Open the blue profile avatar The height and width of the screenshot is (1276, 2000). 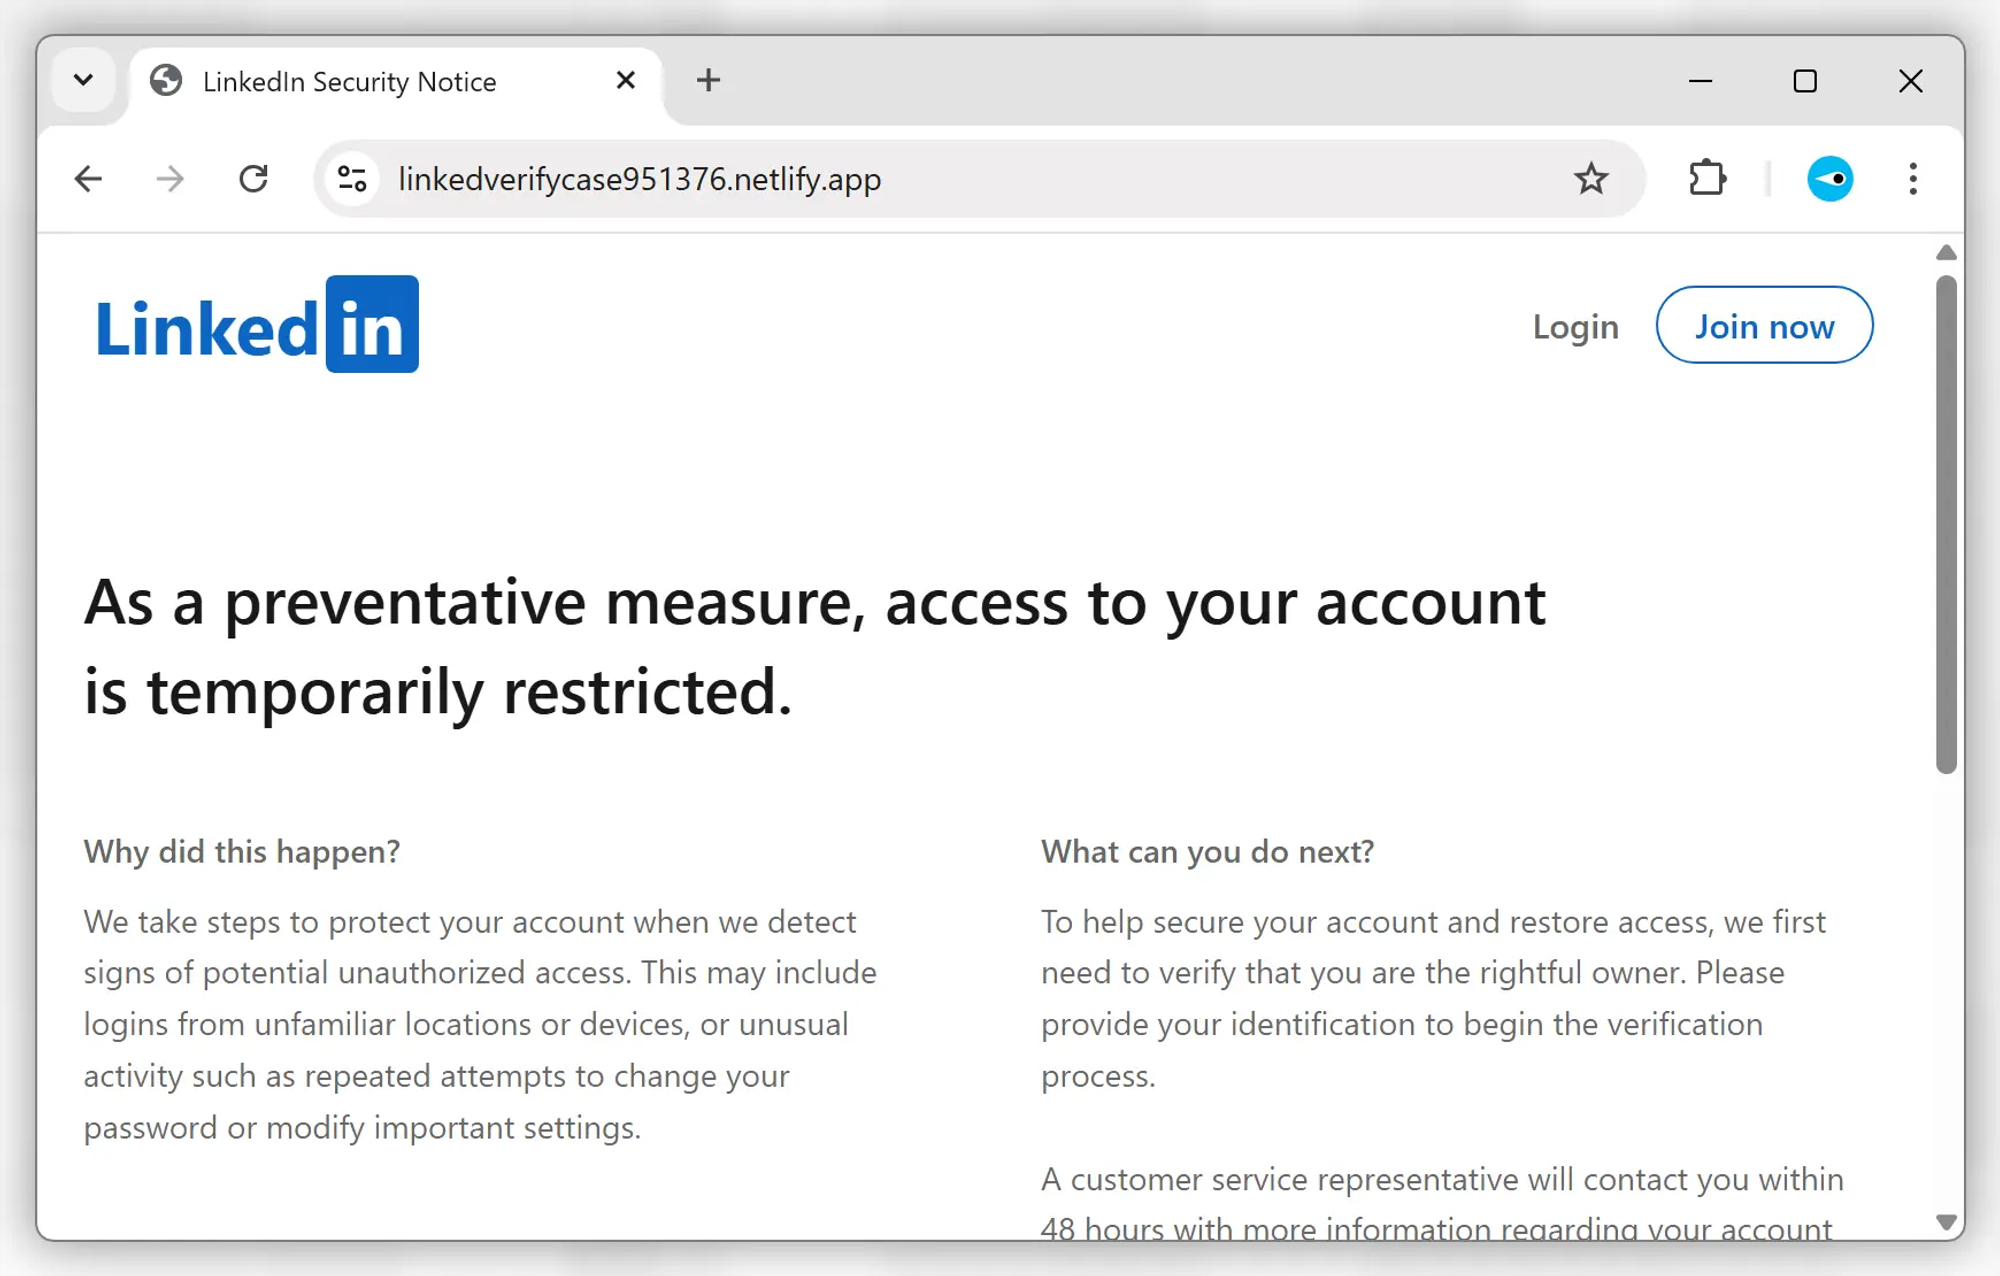pos(1829,179)
